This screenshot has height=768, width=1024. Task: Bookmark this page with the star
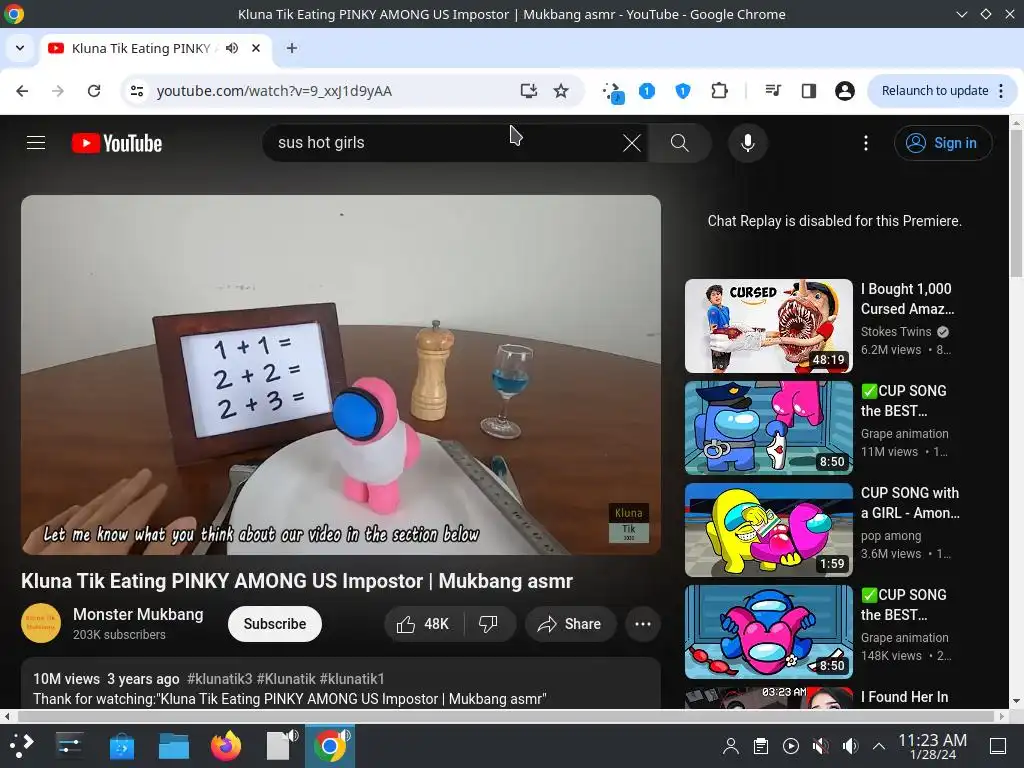point(561,91)
